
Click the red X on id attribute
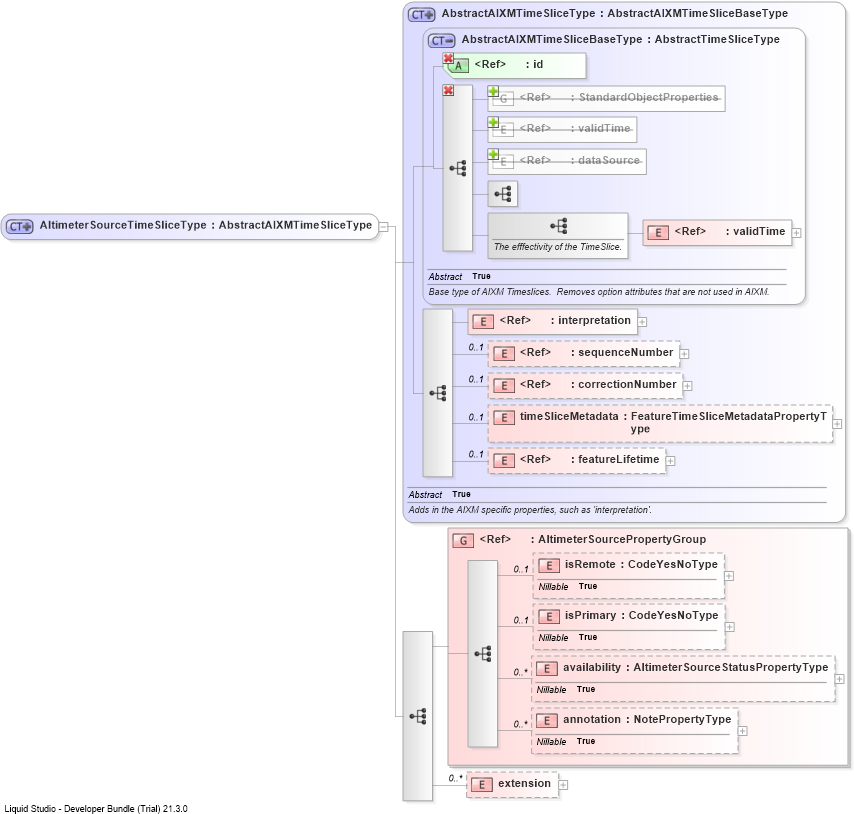[x=448, y=58]
